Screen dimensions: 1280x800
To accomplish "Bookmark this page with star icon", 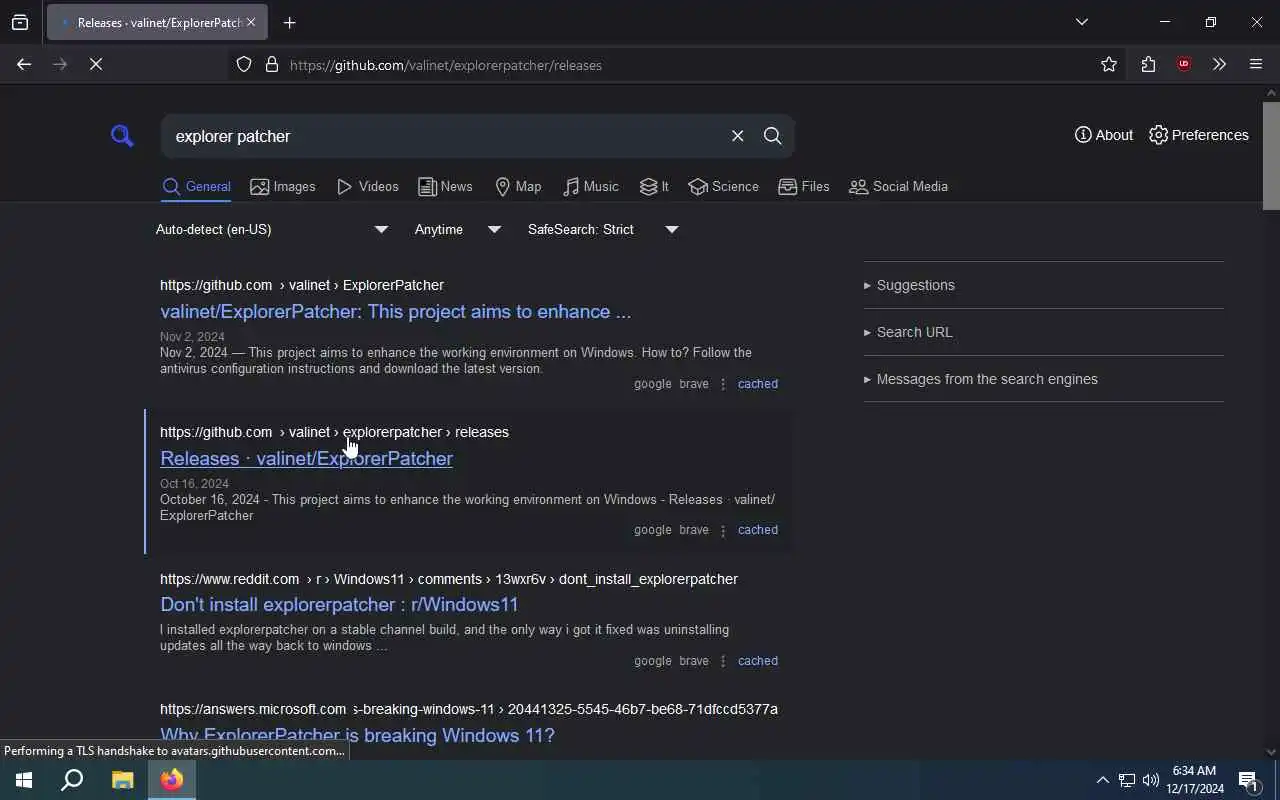I will pos(1109,65).
